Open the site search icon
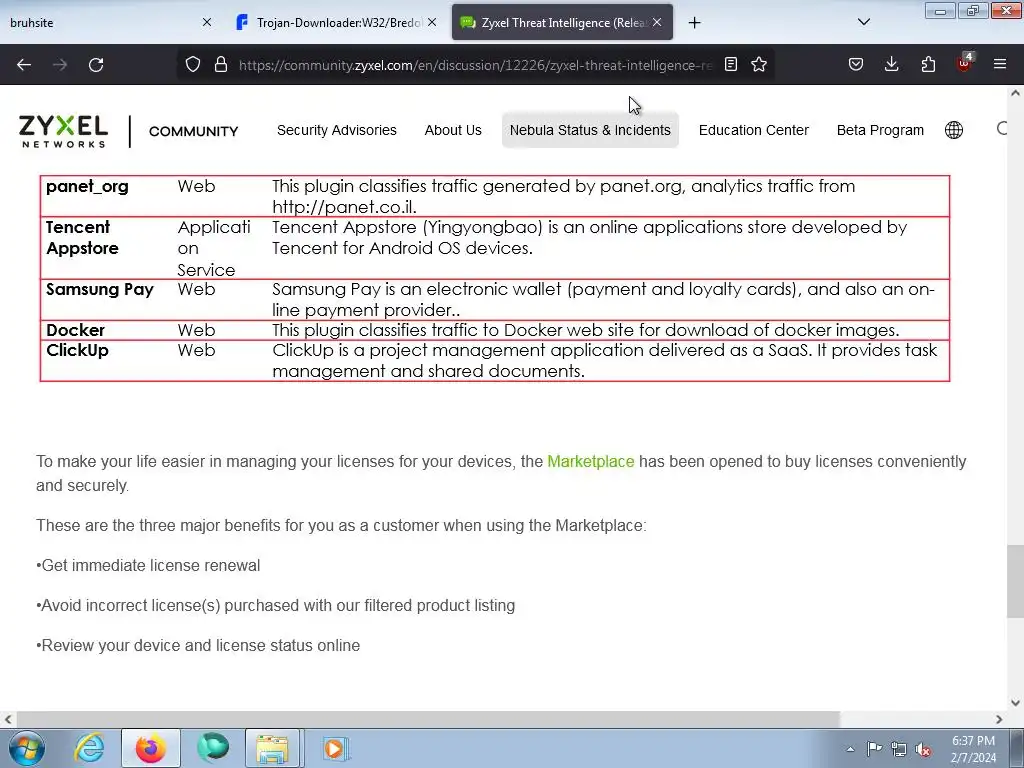This screenshot has height=768, width=1024. tap(1002, 129)
